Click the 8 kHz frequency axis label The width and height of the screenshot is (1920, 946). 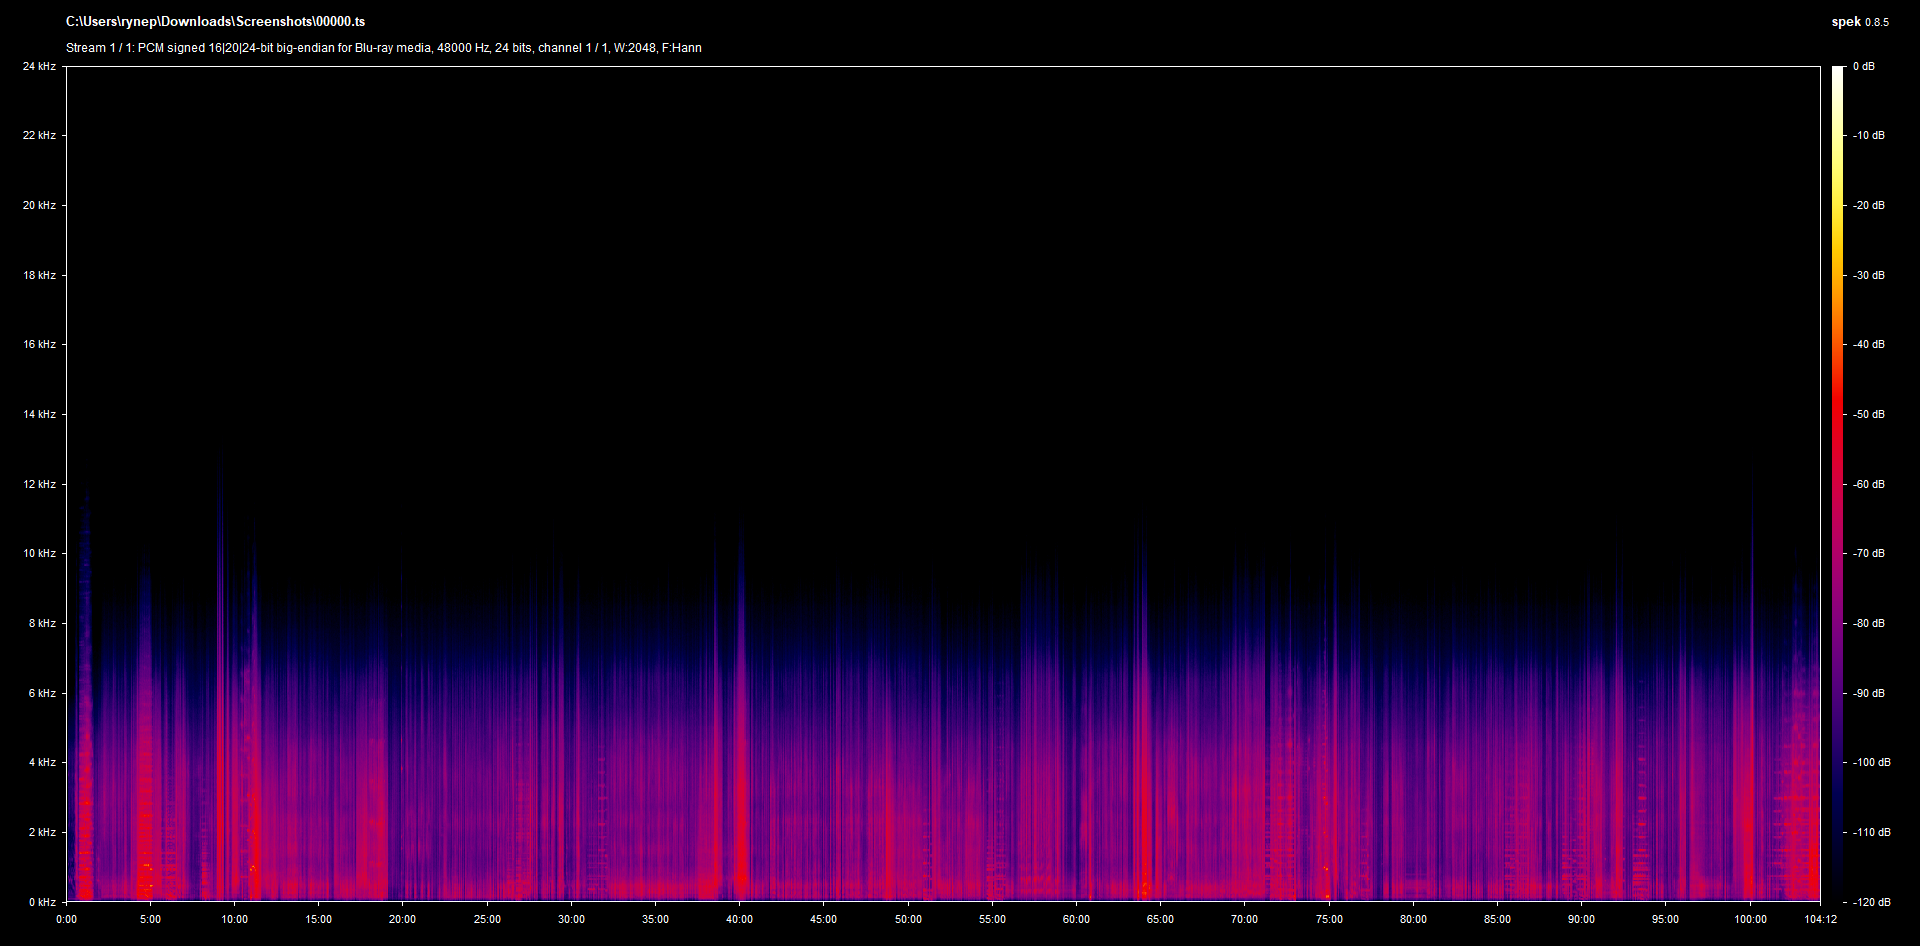click(x=41, y=623)
